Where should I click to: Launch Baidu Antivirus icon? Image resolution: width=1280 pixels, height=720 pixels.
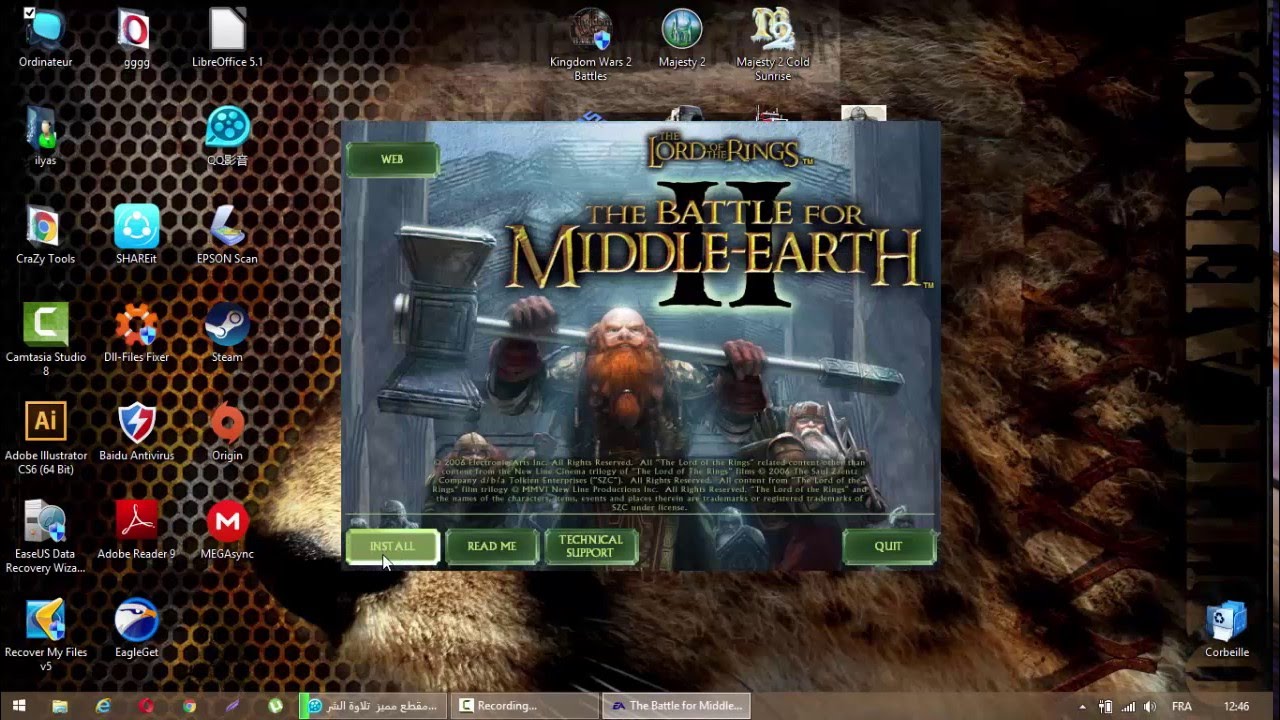click(136, 431)
